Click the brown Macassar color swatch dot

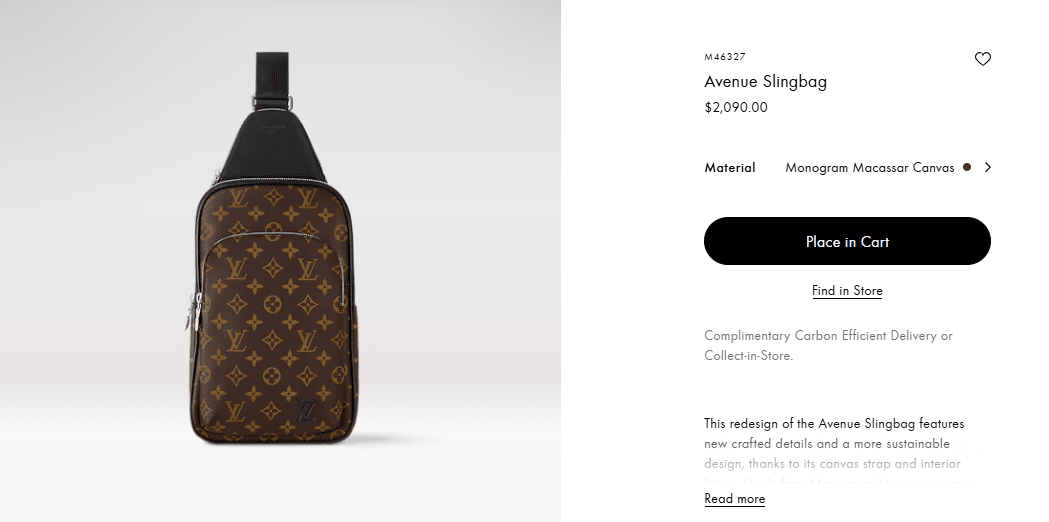[x=967, y=168]
